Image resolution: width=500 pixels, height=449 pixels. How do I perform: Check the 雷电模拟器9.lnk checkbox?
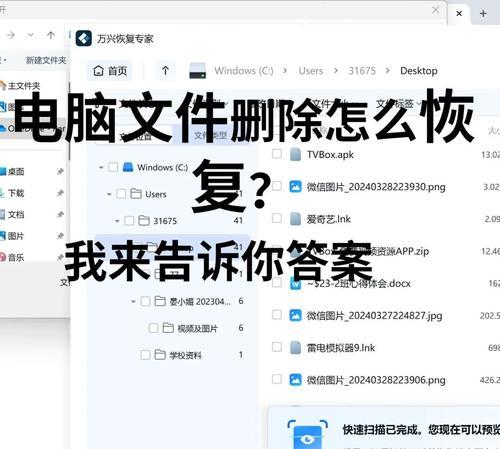click(x=277, y=347)
